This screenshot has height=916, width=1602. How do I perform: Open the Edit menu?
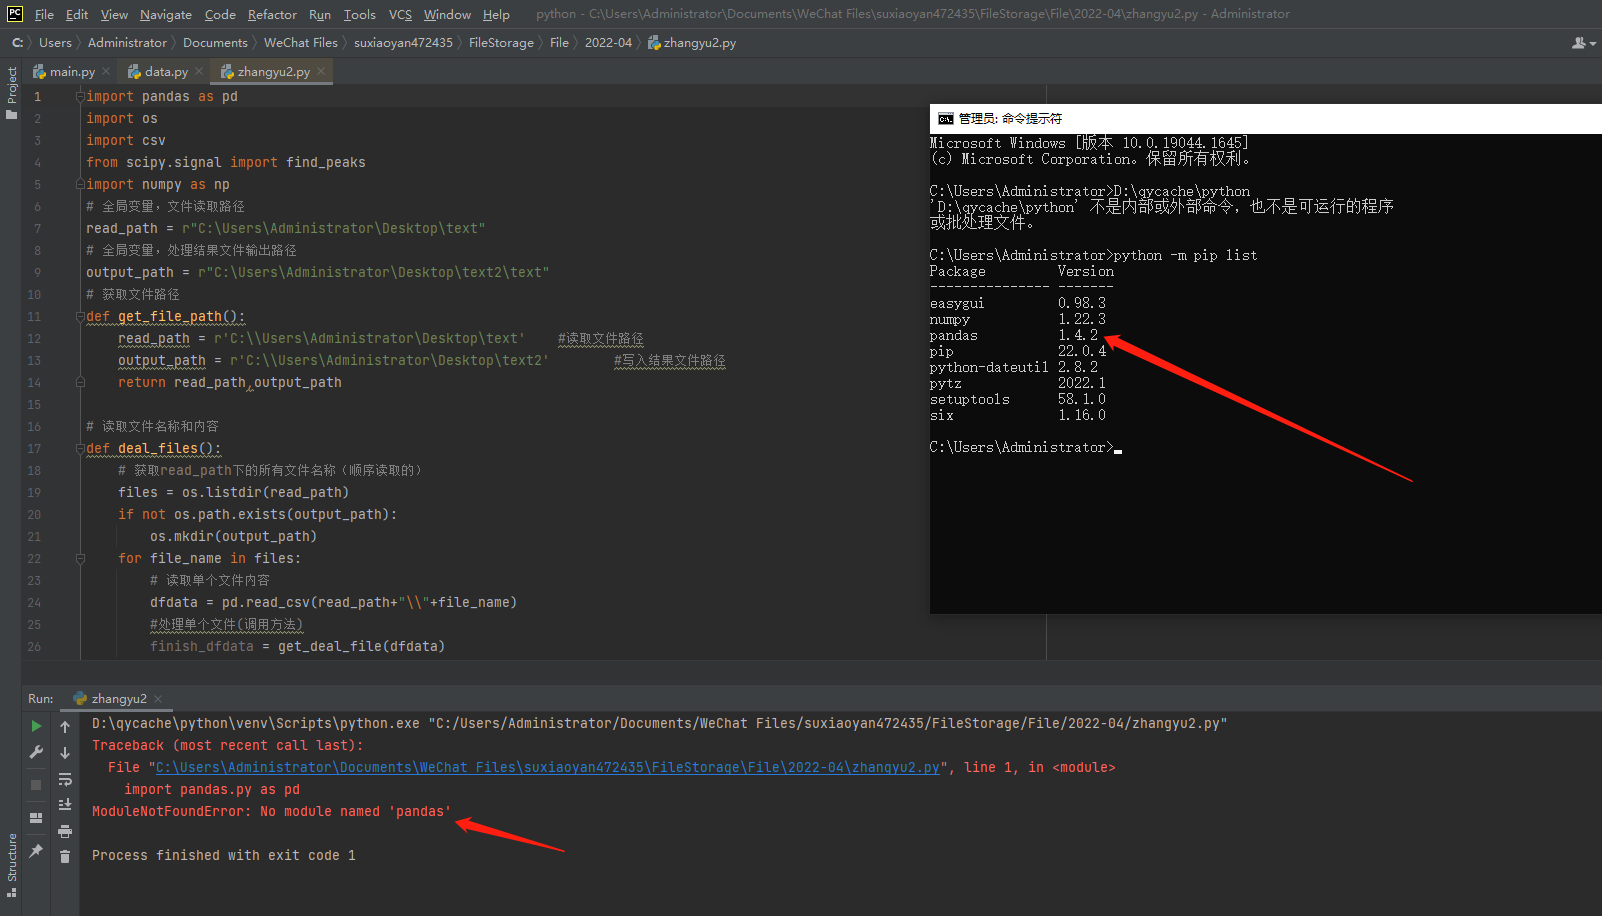pos(77,14)
